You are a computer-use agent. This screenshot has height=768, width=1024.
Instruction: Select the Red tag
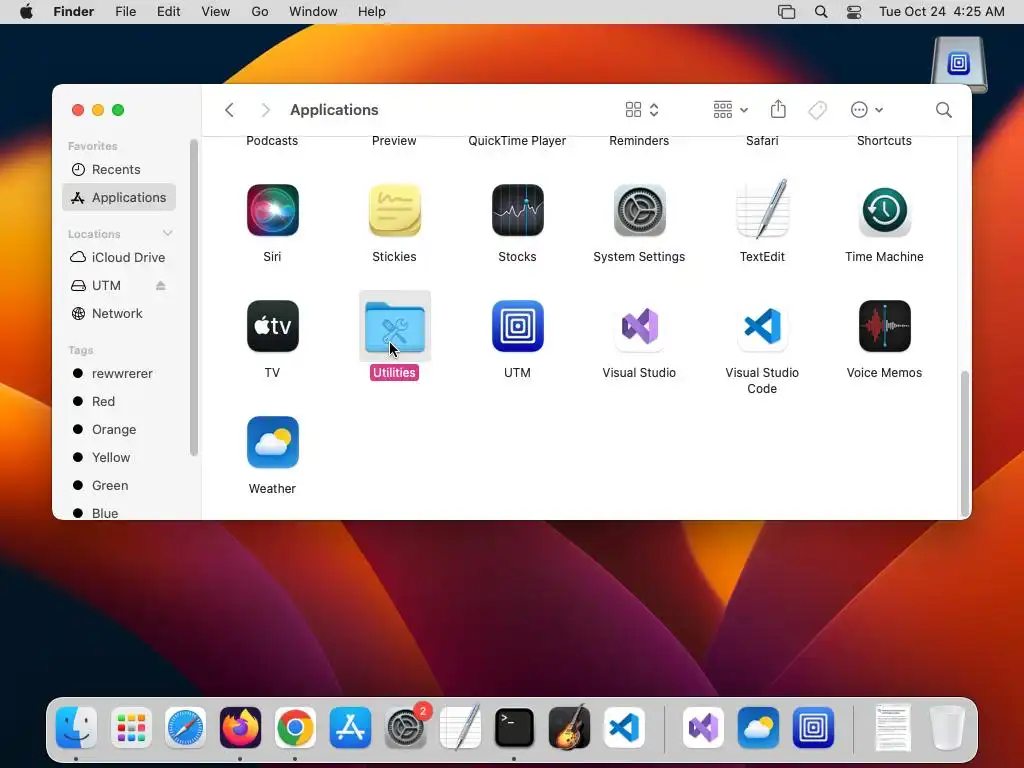click(x=119, y=402)
